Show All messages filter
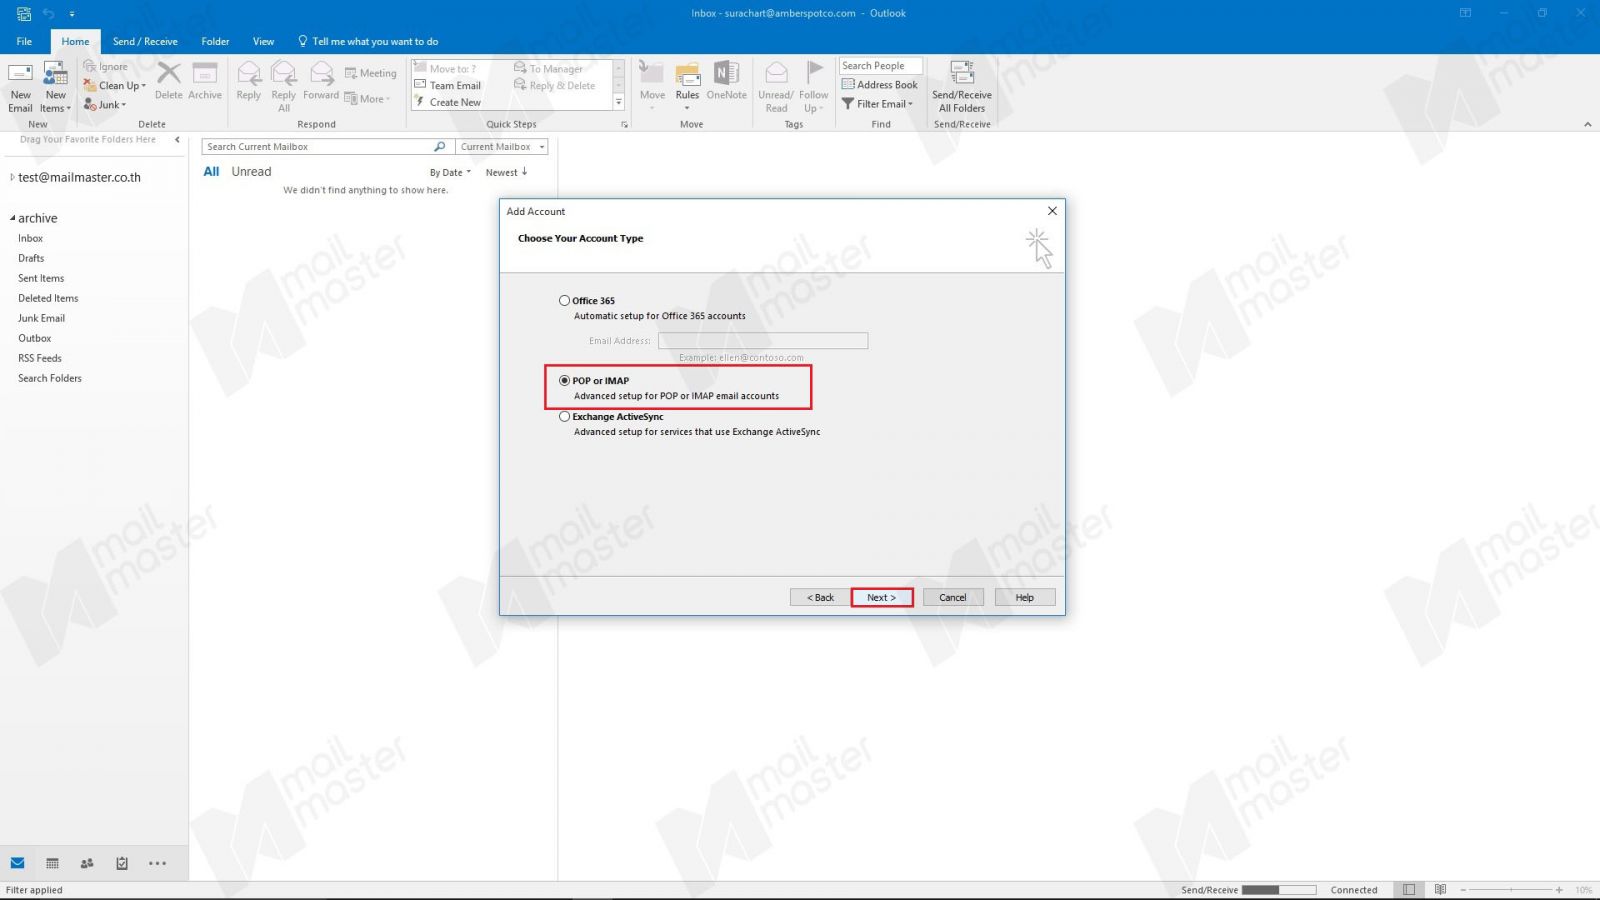 point(211,172)
